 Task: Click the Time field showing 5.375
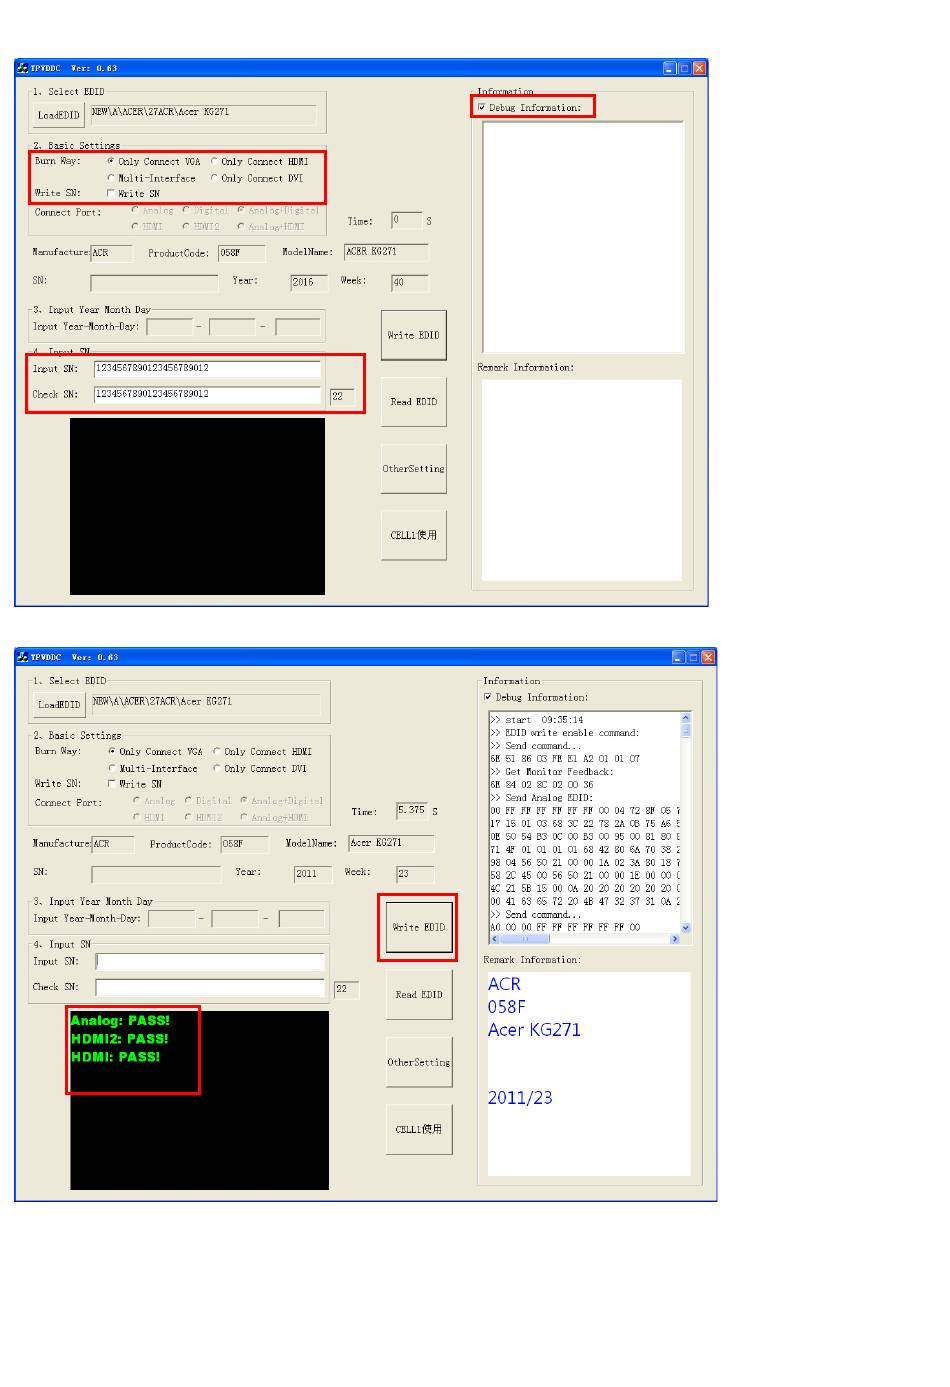click(x=412, y=811)
